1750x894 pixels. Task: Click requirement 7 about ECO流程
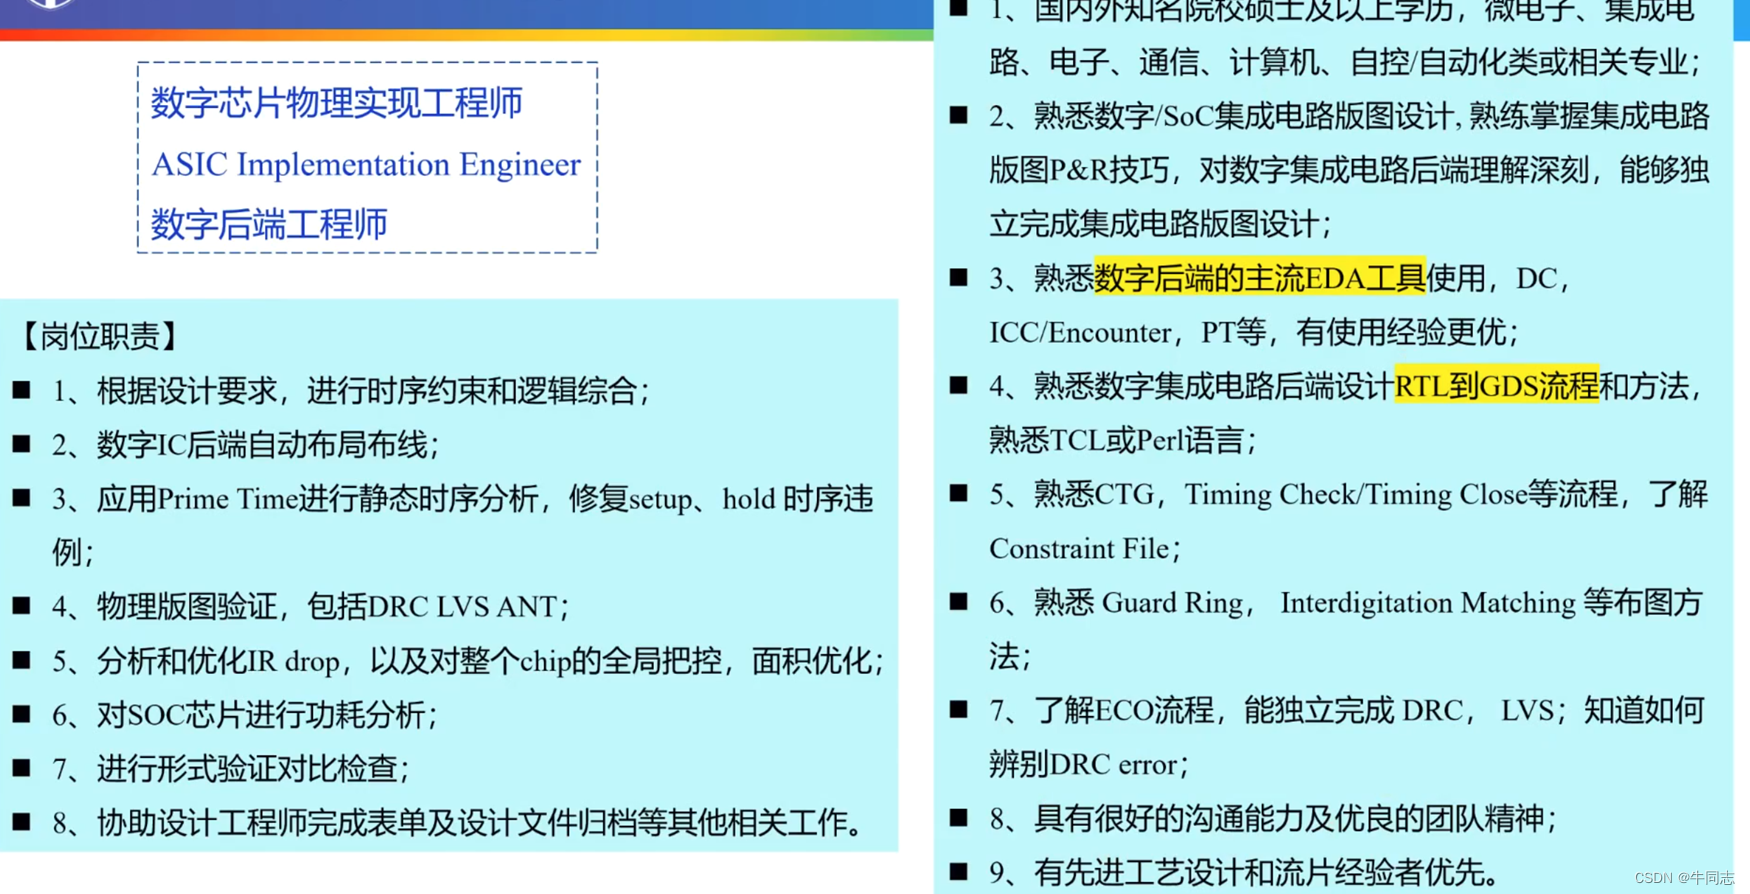point(1347,737)
